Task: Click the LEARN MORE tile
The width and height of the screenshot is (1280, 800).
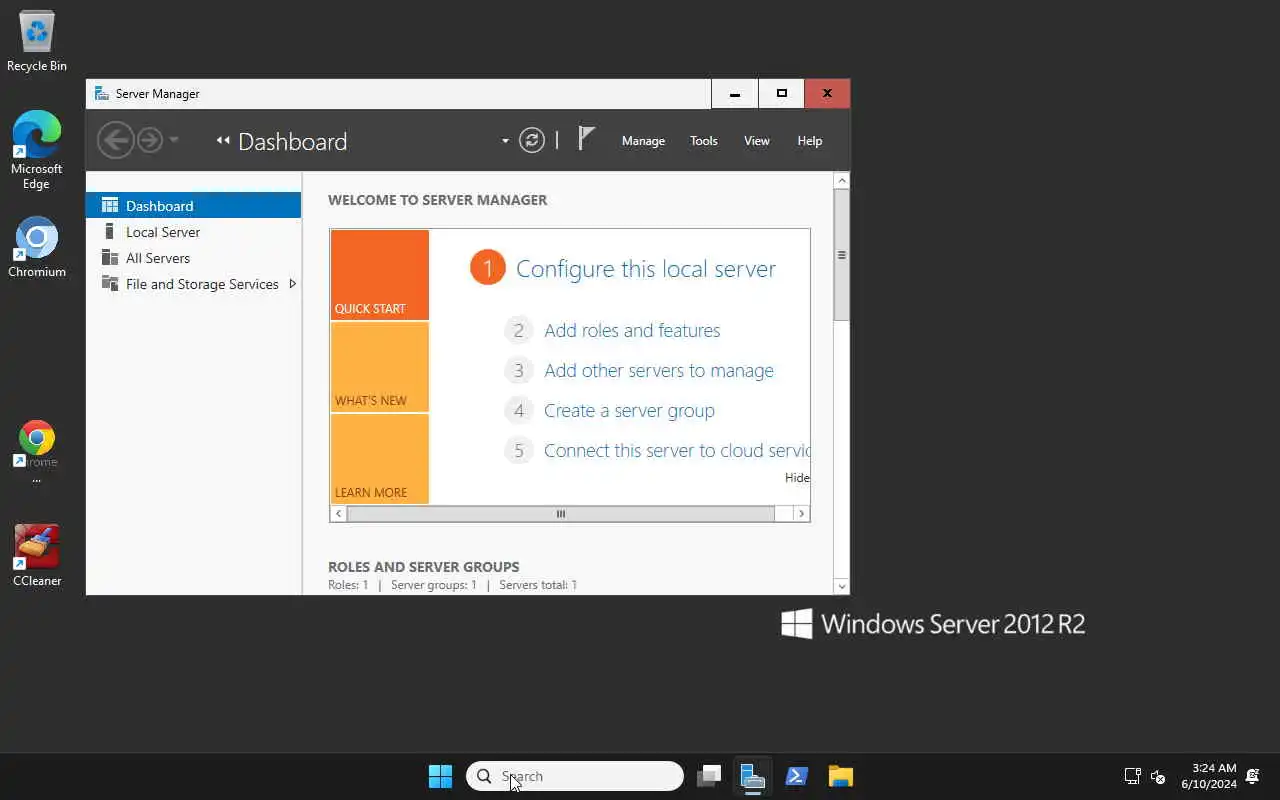Action: (x=380, y=459)
